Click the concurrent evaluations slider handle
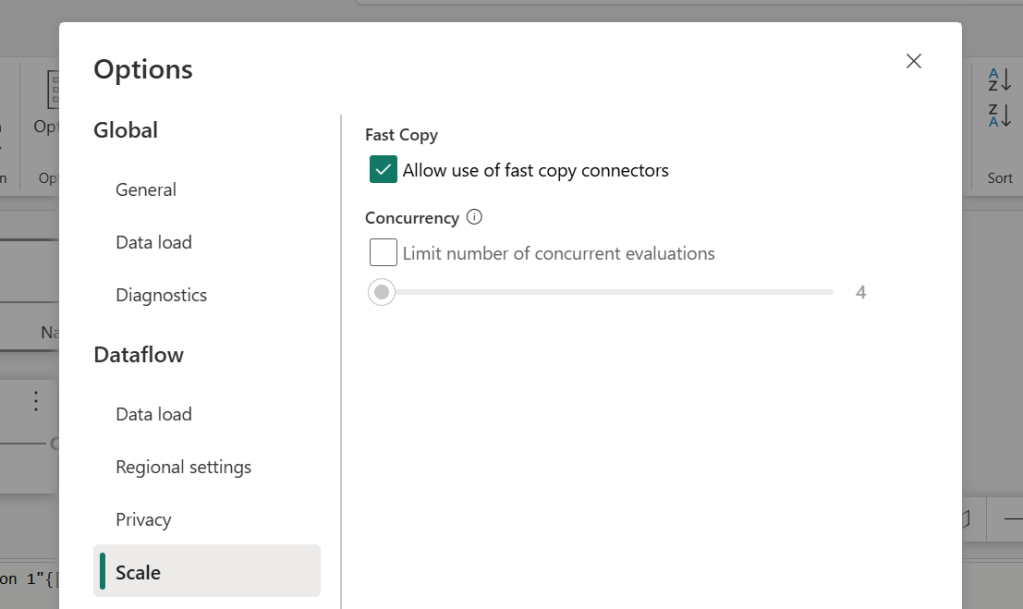The height and width of the screenshot is (609, 1023). pyautogui.click(x=381, y=292)
